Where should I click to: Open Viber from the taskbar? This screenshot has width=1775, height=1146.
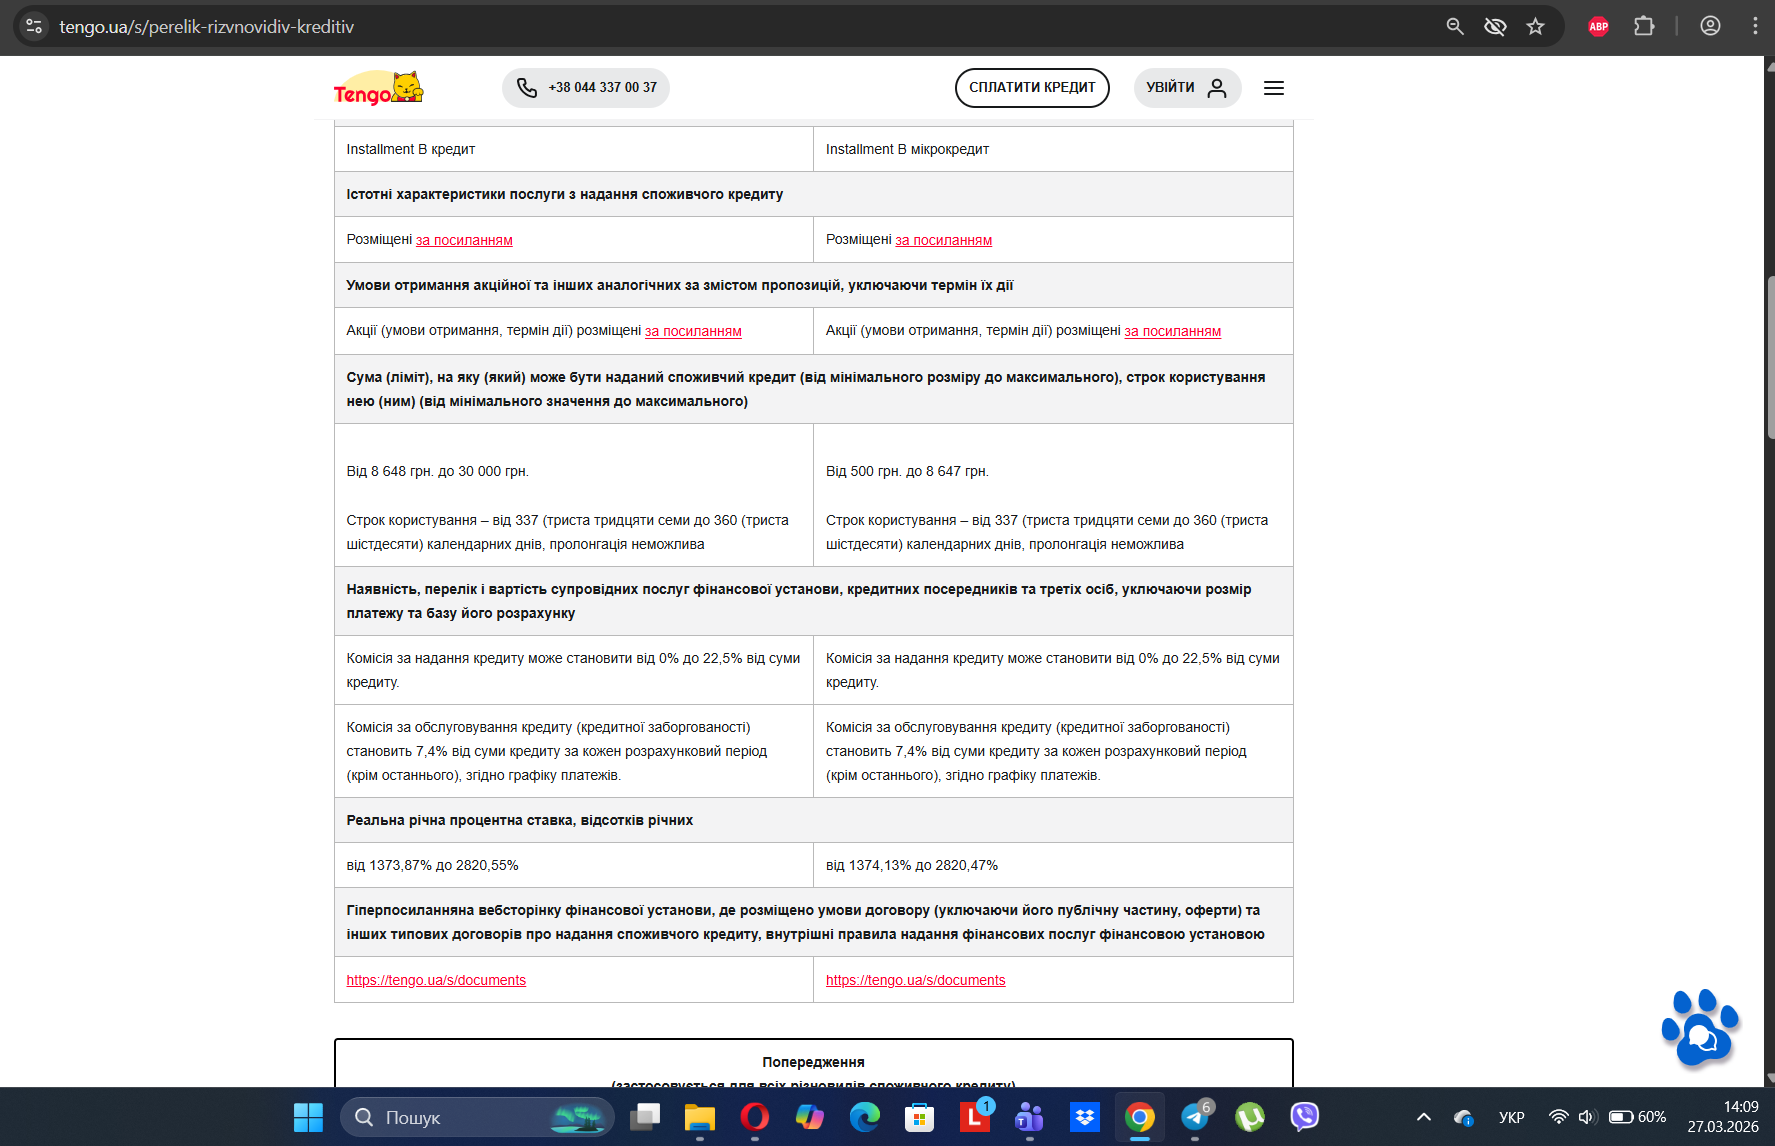click(1304, 1117)
